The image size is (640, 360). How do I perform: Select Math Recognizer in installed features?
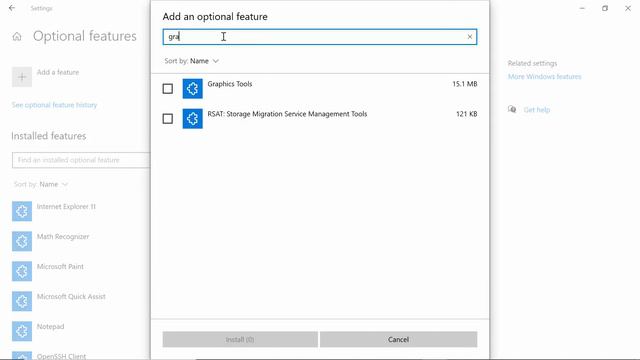[63, 237]
